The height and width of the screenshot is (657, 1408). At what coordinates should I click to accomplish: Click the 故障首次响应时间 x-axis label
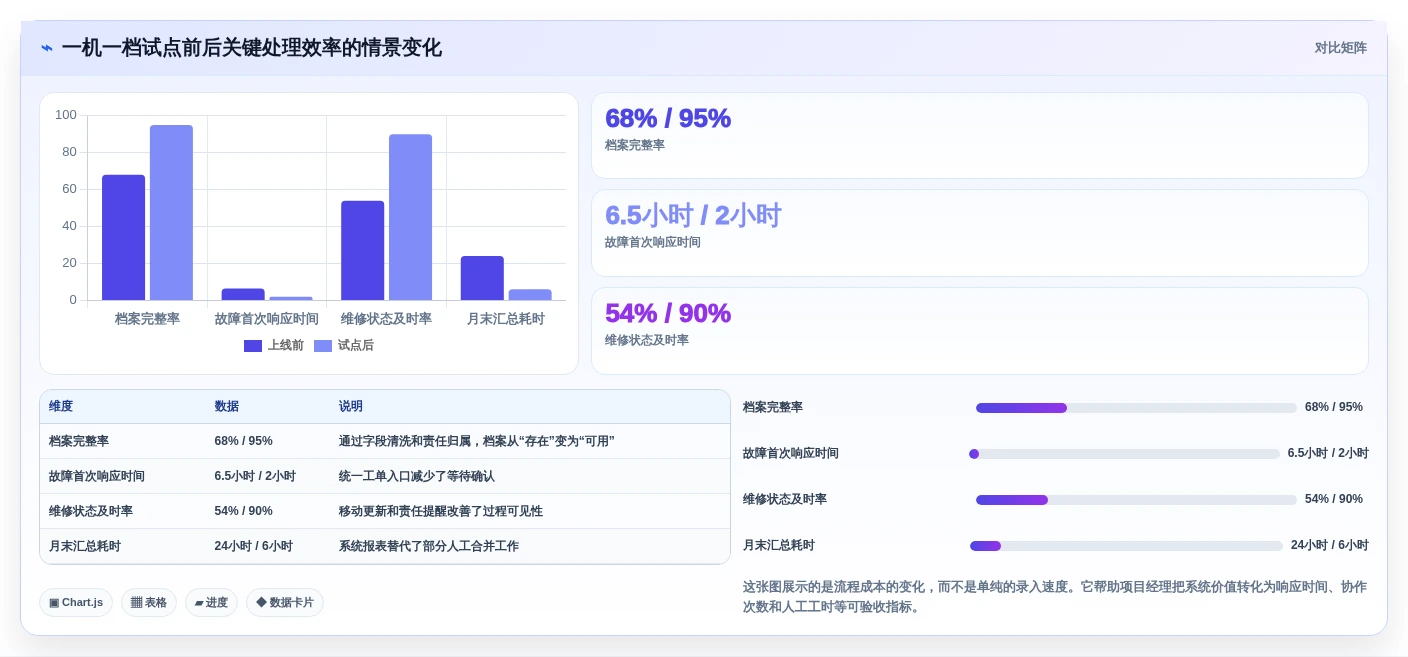tap(267, 319)
